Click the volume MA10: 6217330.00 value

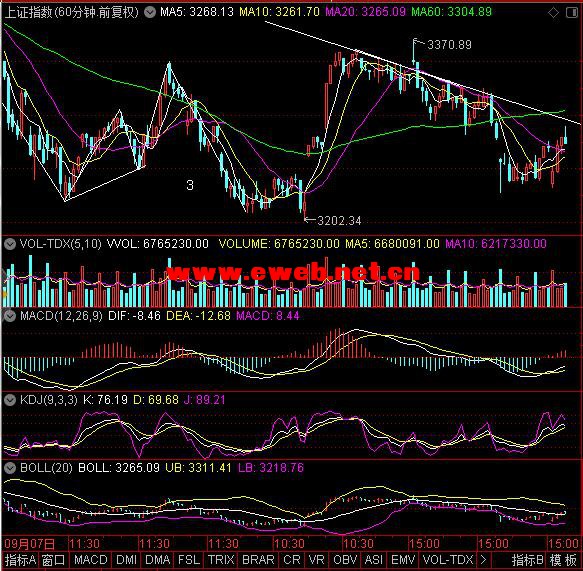pos(496,244)
